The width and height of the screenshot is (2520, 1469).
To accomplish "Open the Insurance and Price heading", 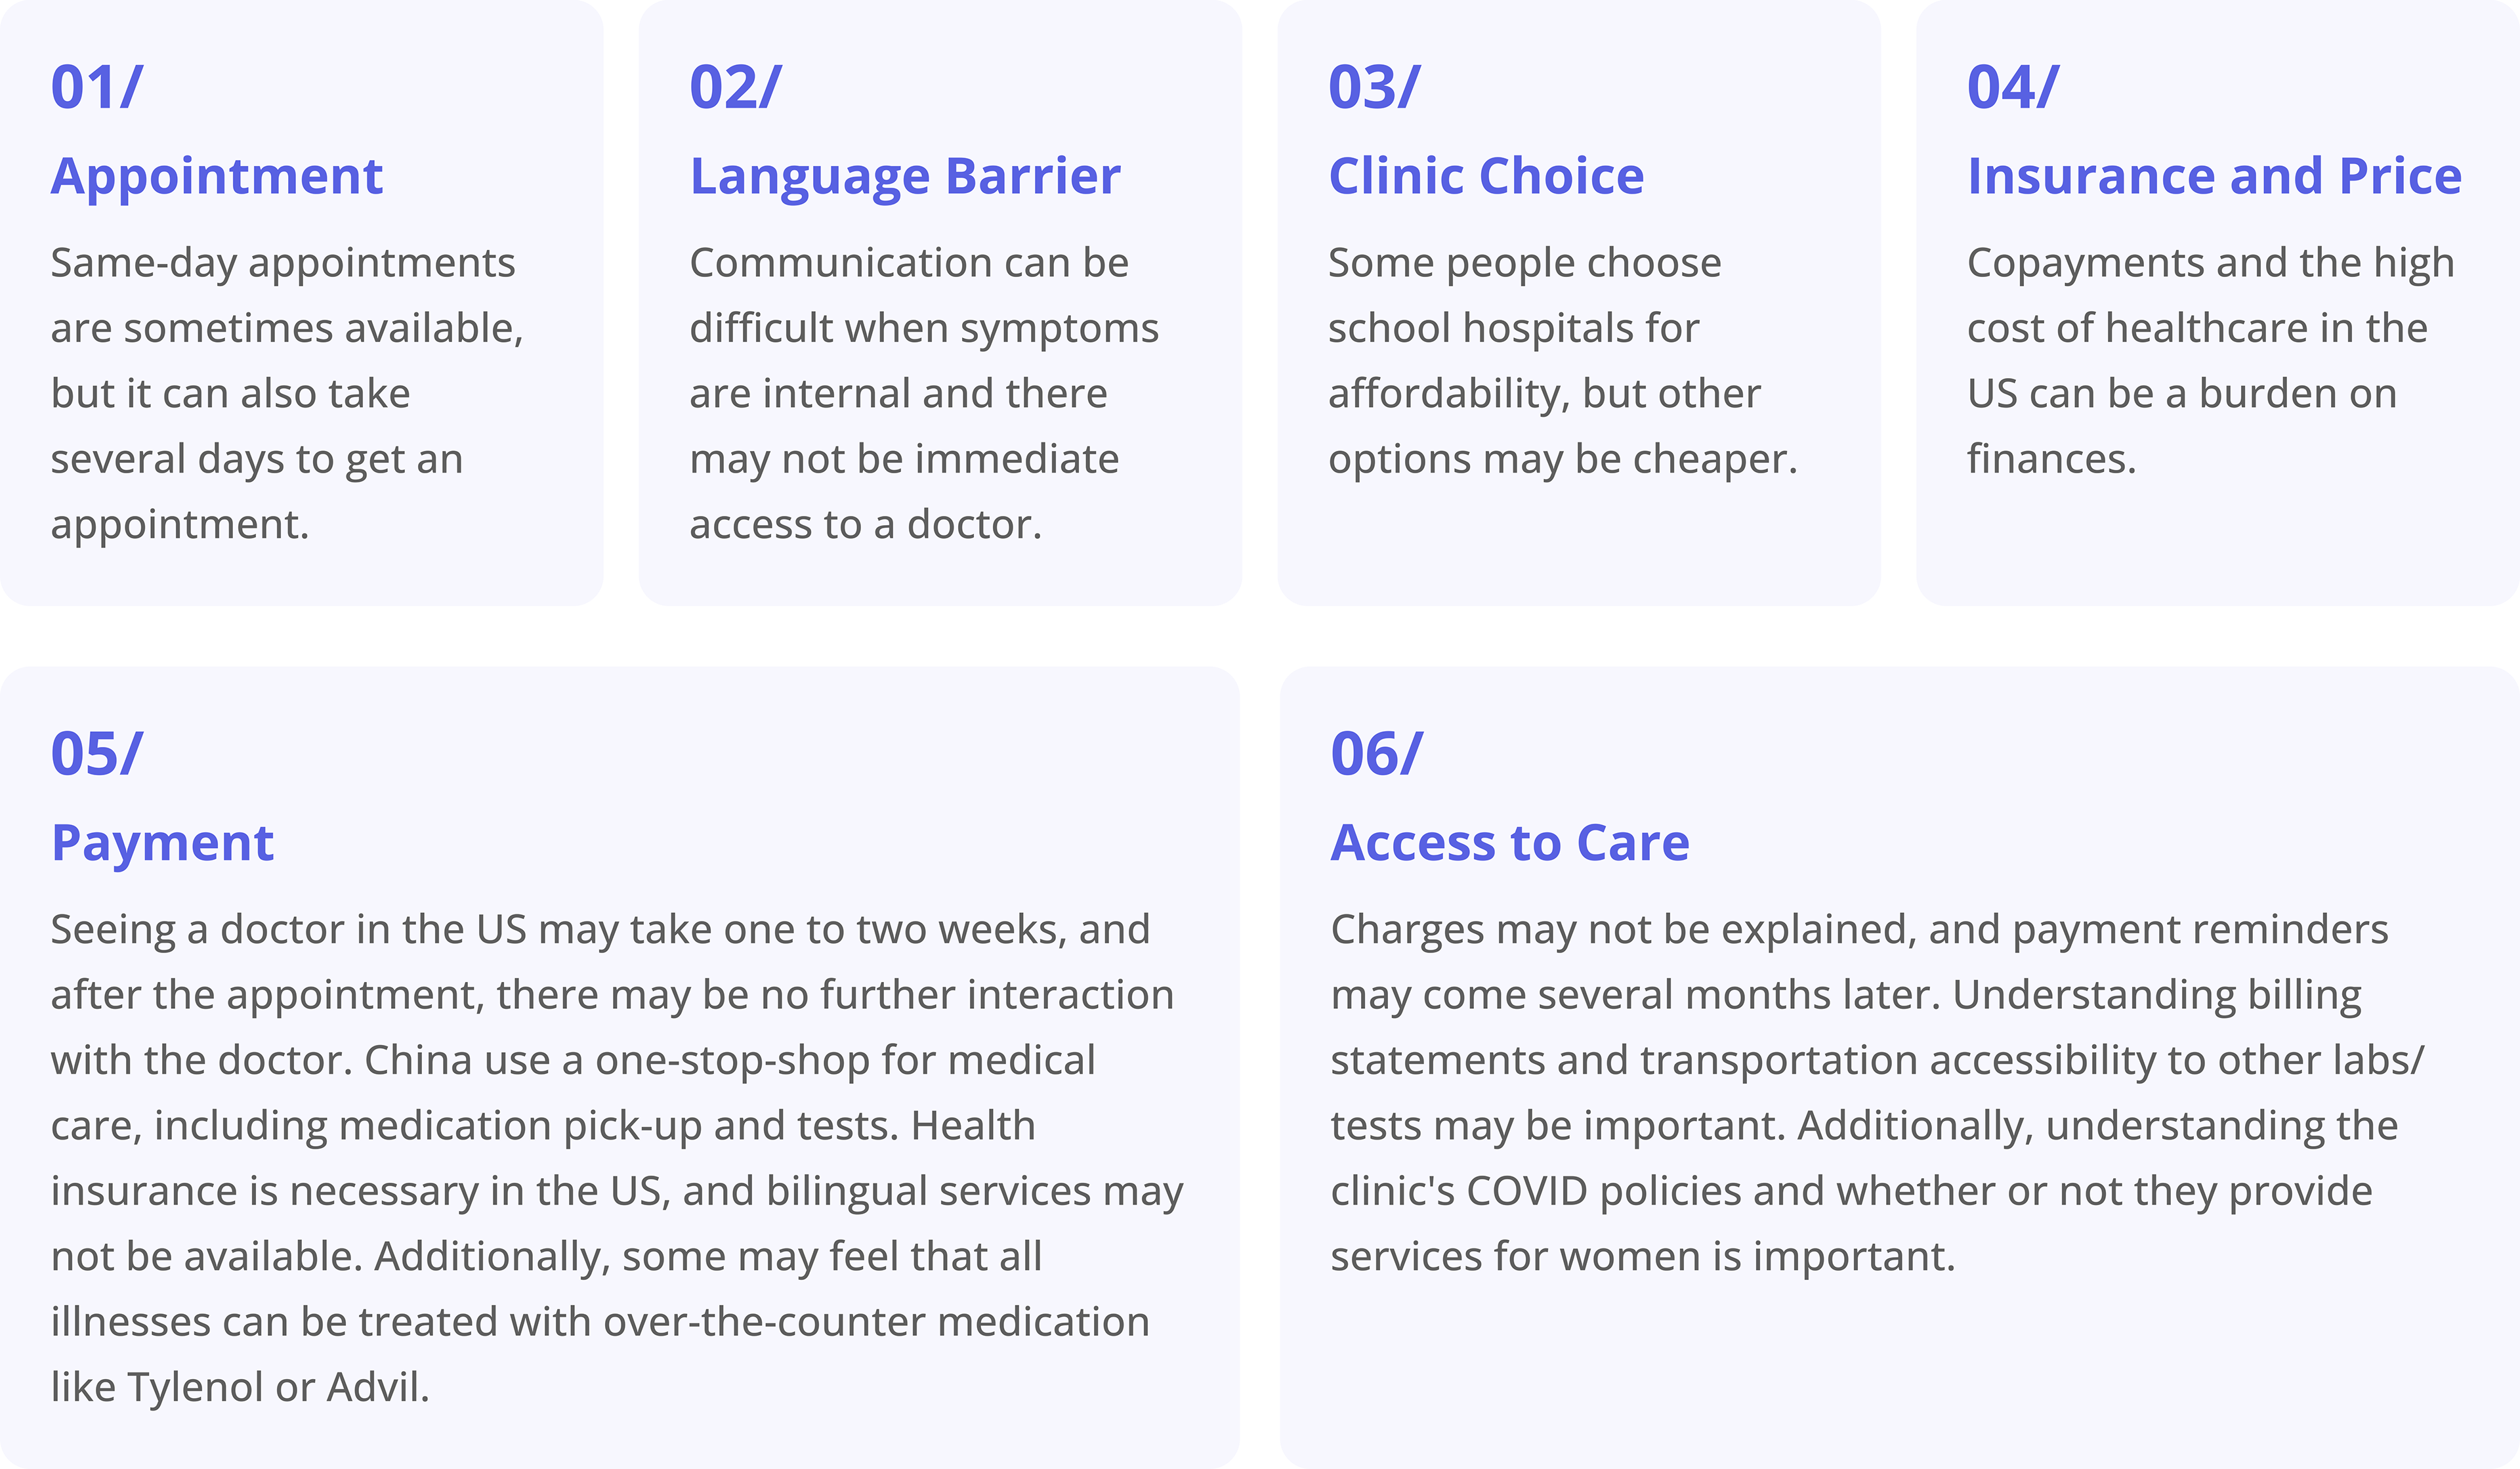I will [2214, 177].
